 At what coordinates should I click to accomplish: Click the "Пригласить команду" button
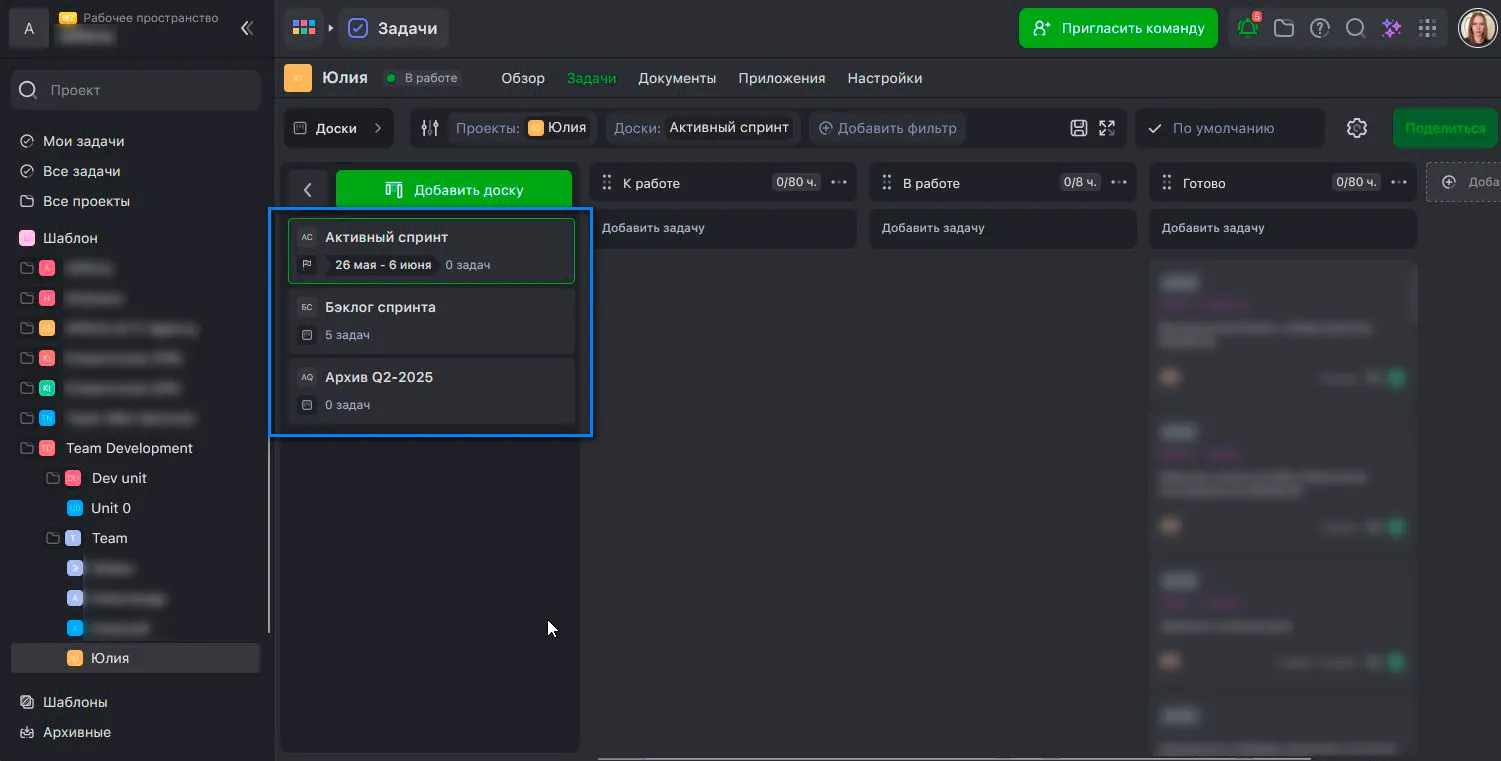(1117, 28)
